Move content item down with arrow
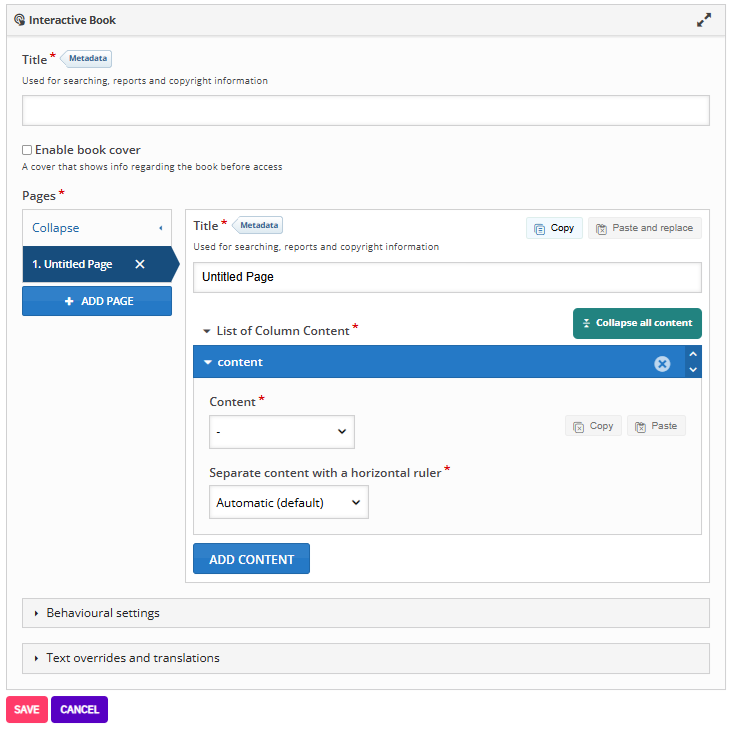The width and height of the screenshot is (729, 729). click(x=693, y=370)
